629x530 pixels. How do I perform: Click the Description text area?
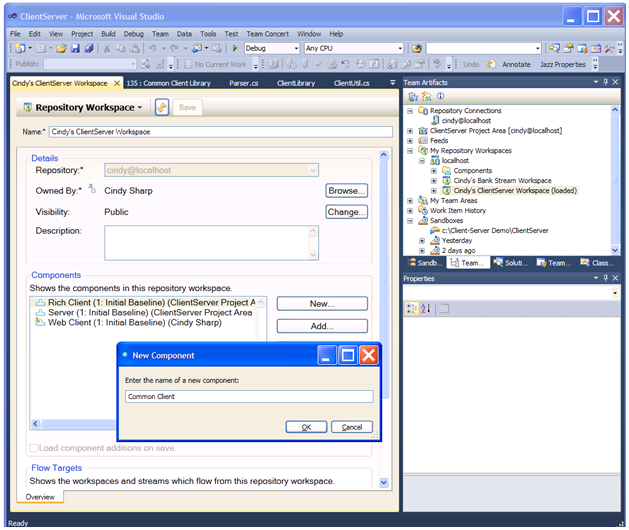point(211,243)
